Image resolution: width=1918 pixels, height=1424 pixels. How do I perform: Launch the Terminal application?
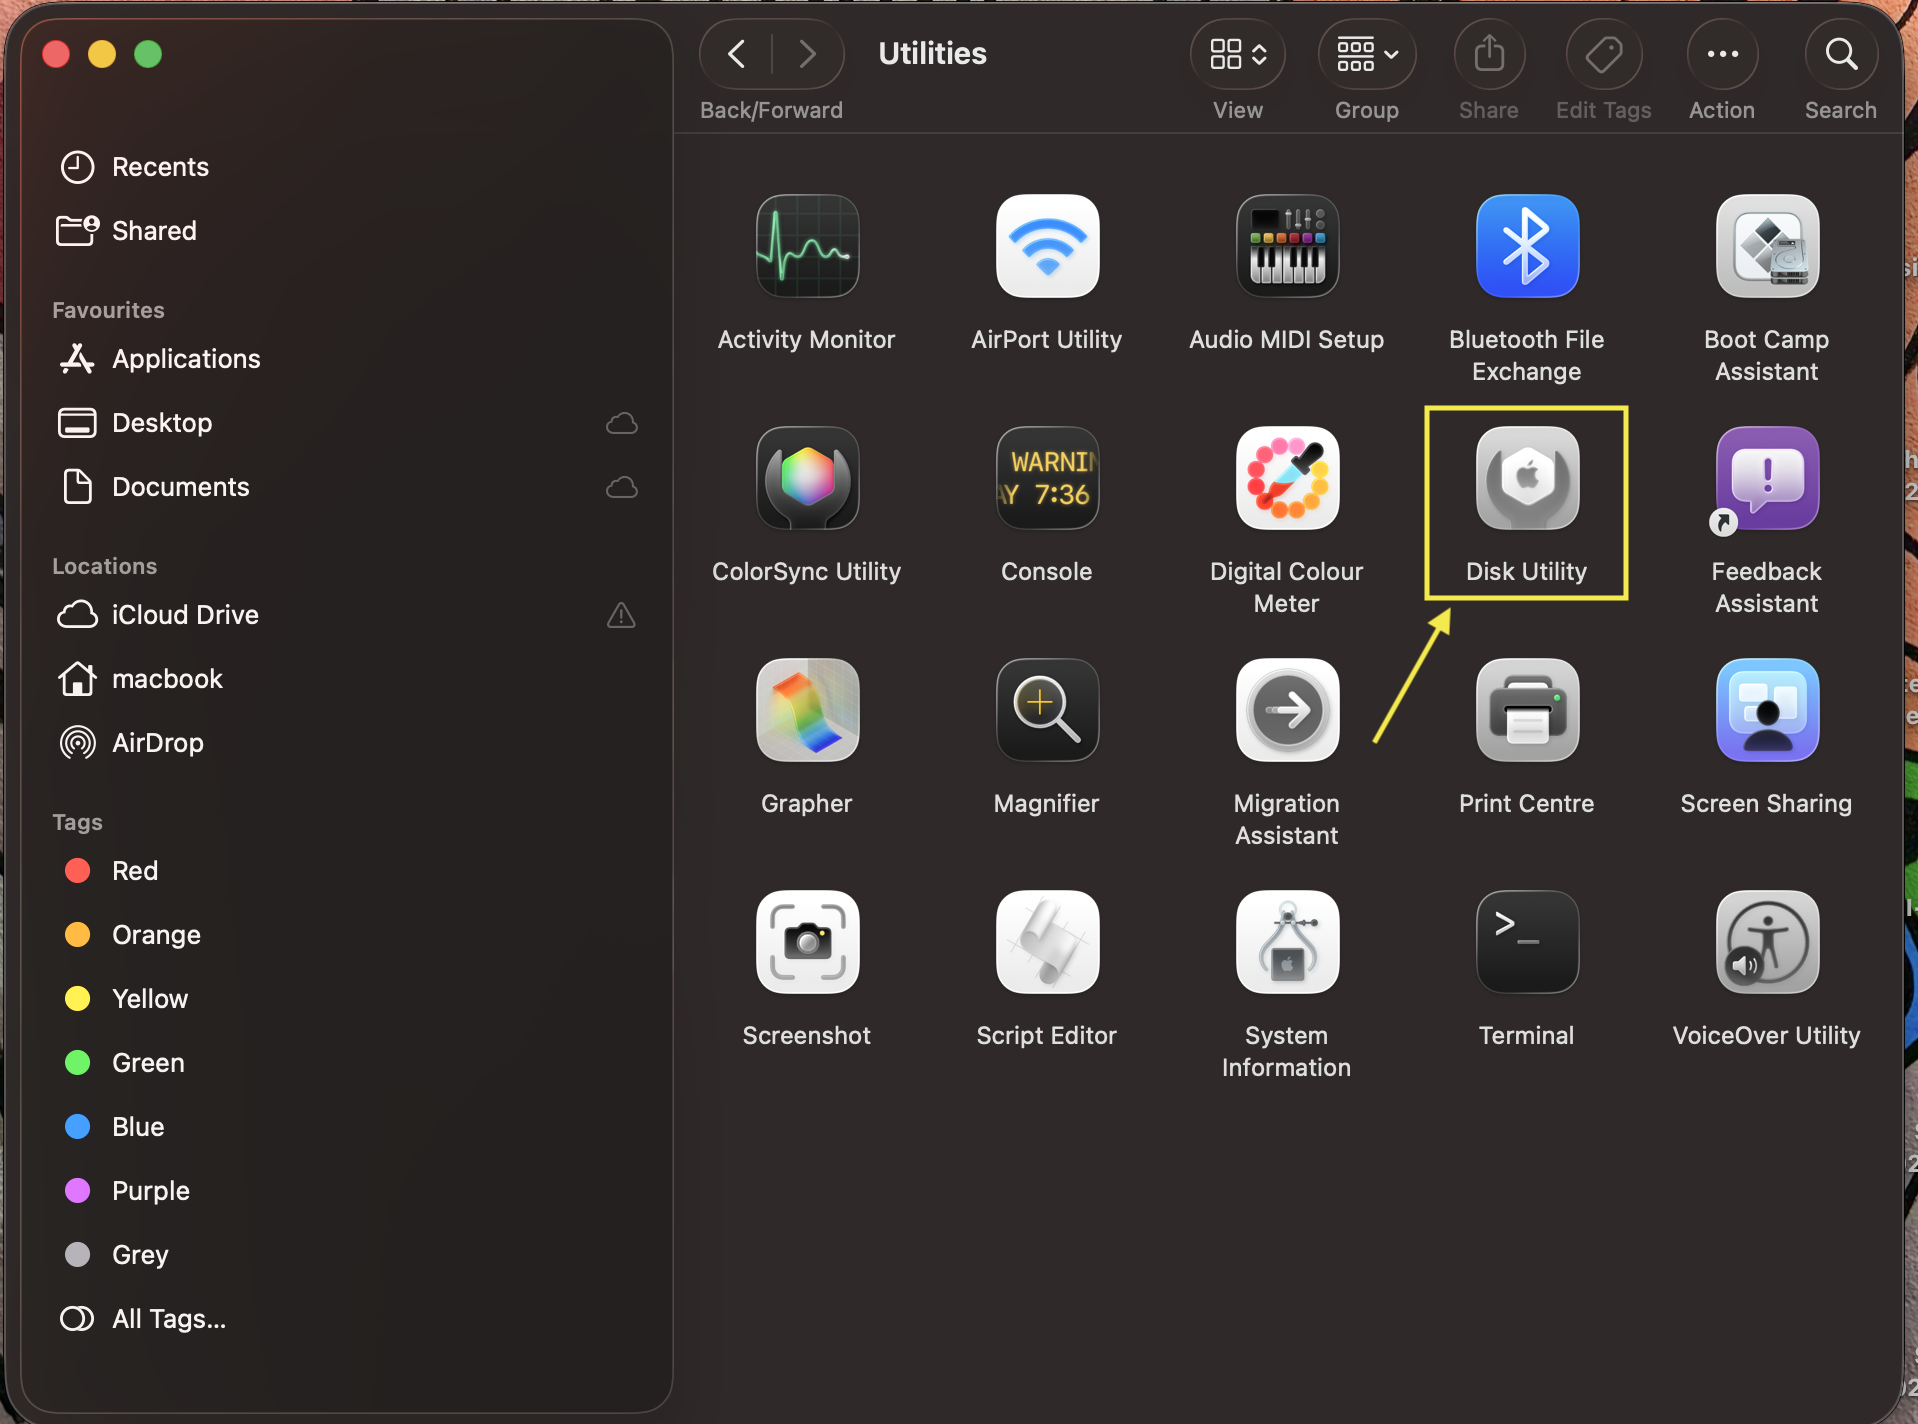[1525, 941]
